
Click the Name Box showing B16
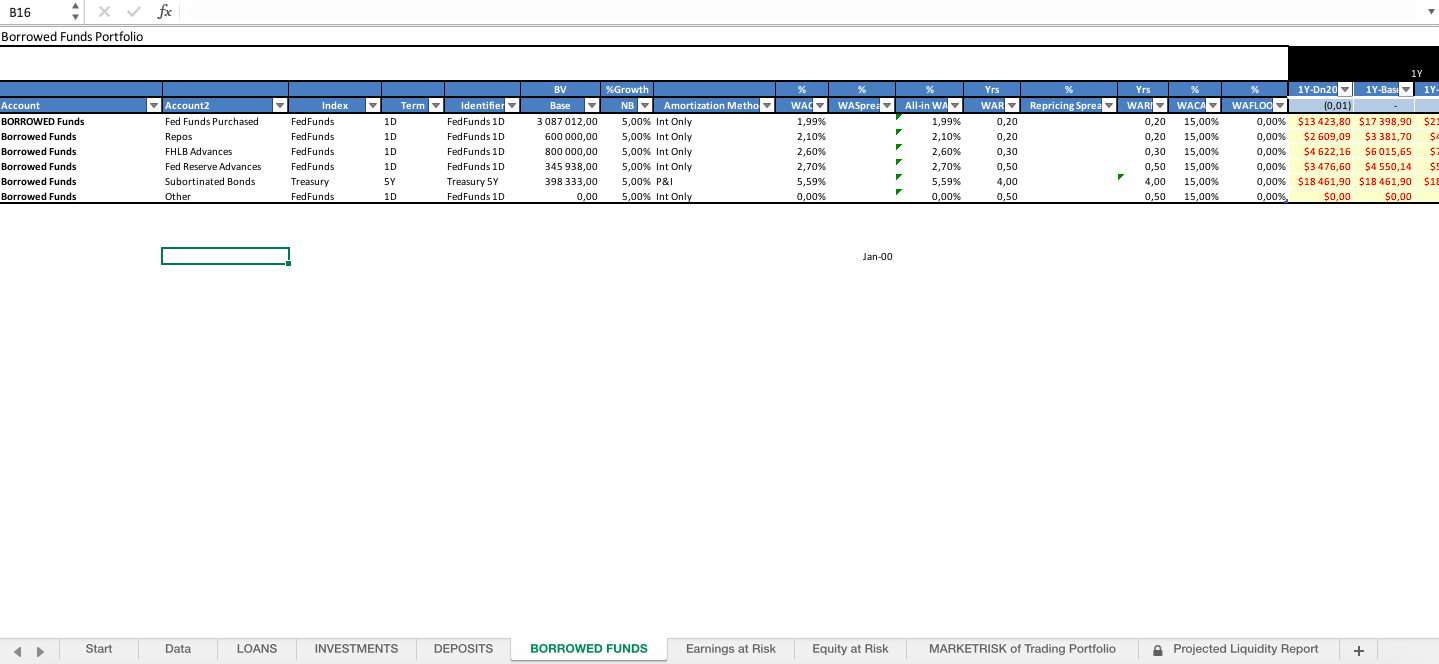pos(36,12)
